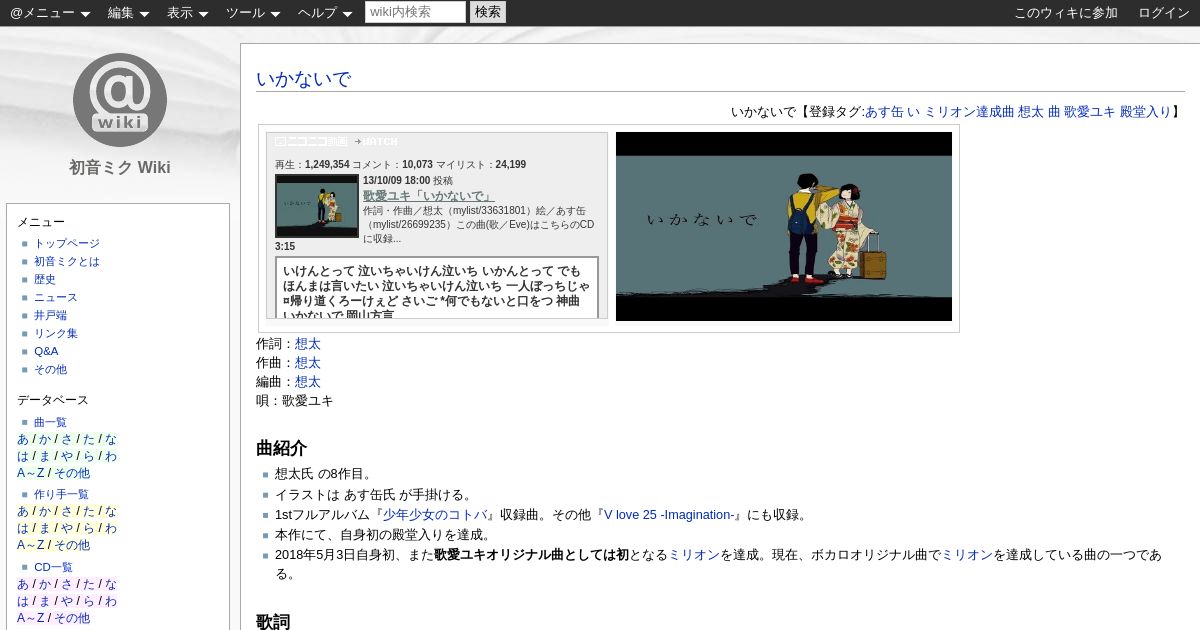Screen dimensions: 1200x630
Task: Click the 初音ミク Wiki site title
Action: point(120,167)
